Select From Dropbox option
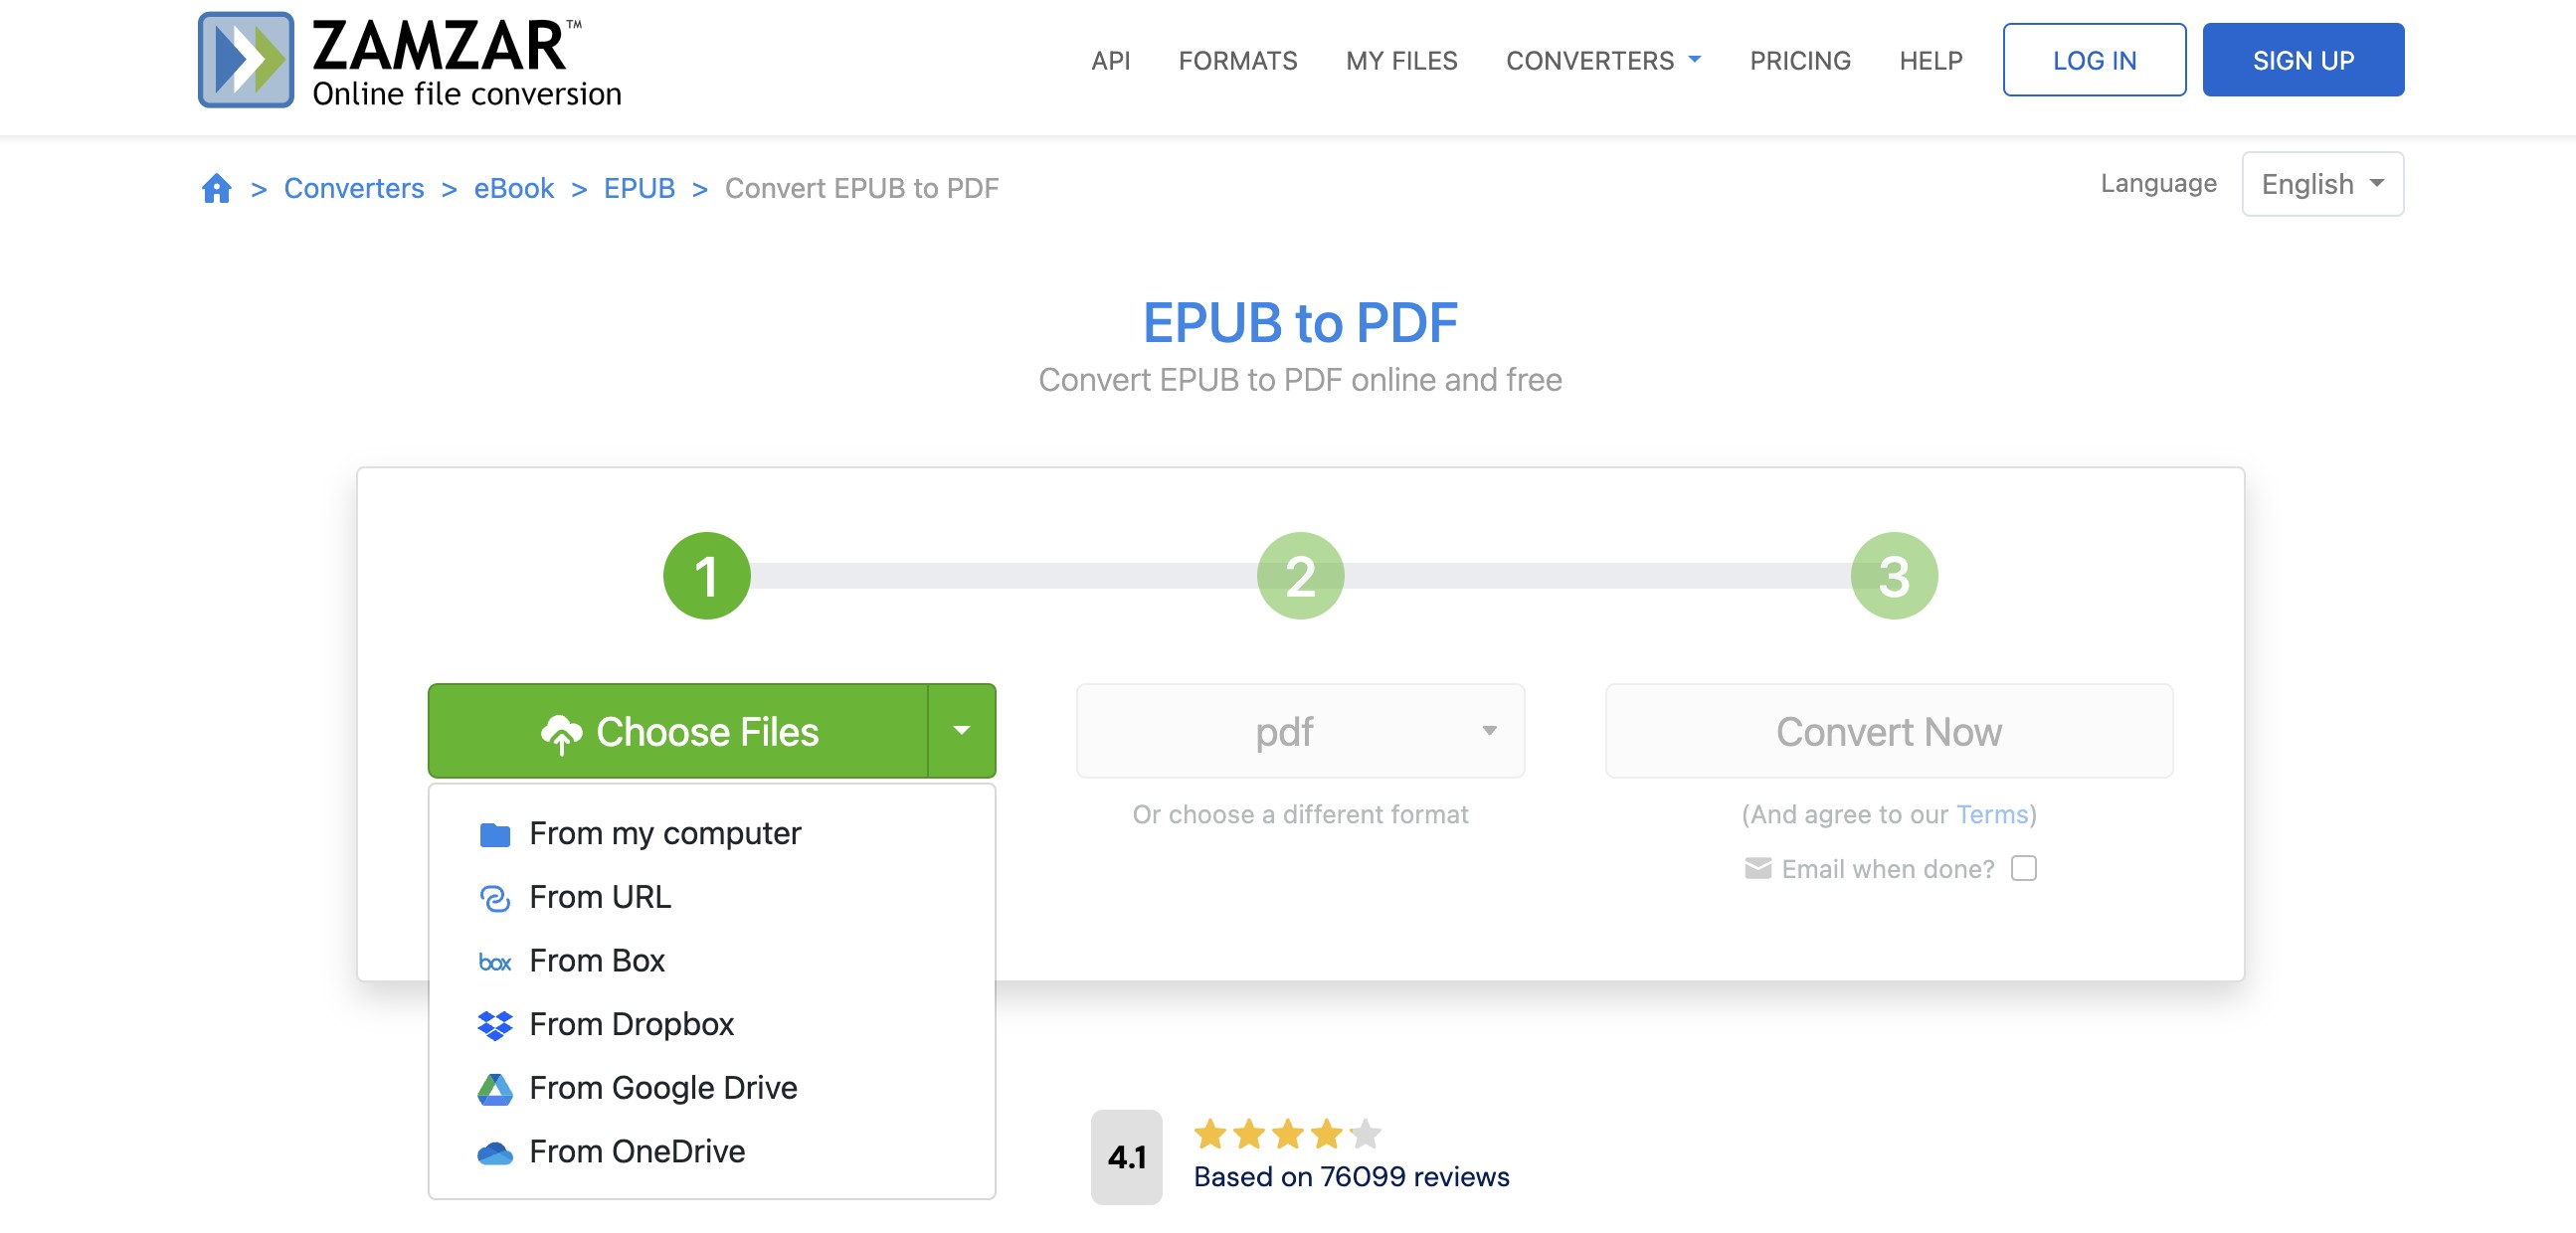 coord(711,1025)
